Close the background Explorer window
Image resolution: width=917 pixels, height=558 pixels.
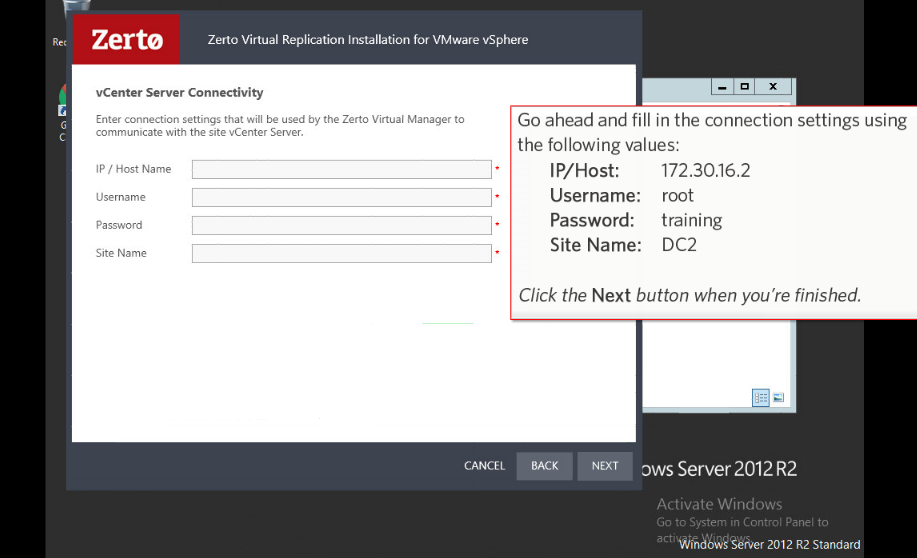[772, 88]
